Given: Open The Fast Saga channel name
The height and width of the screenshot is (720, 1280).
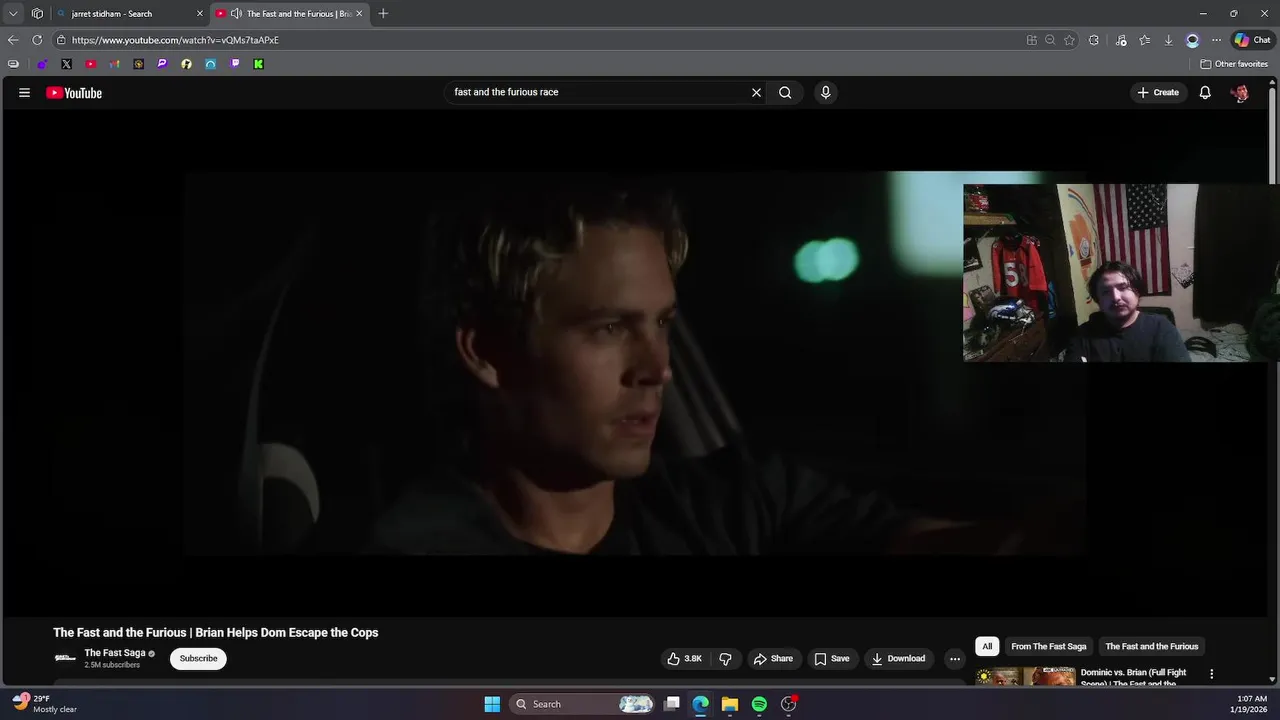Looking at the screenshot, I should [115, 652].
